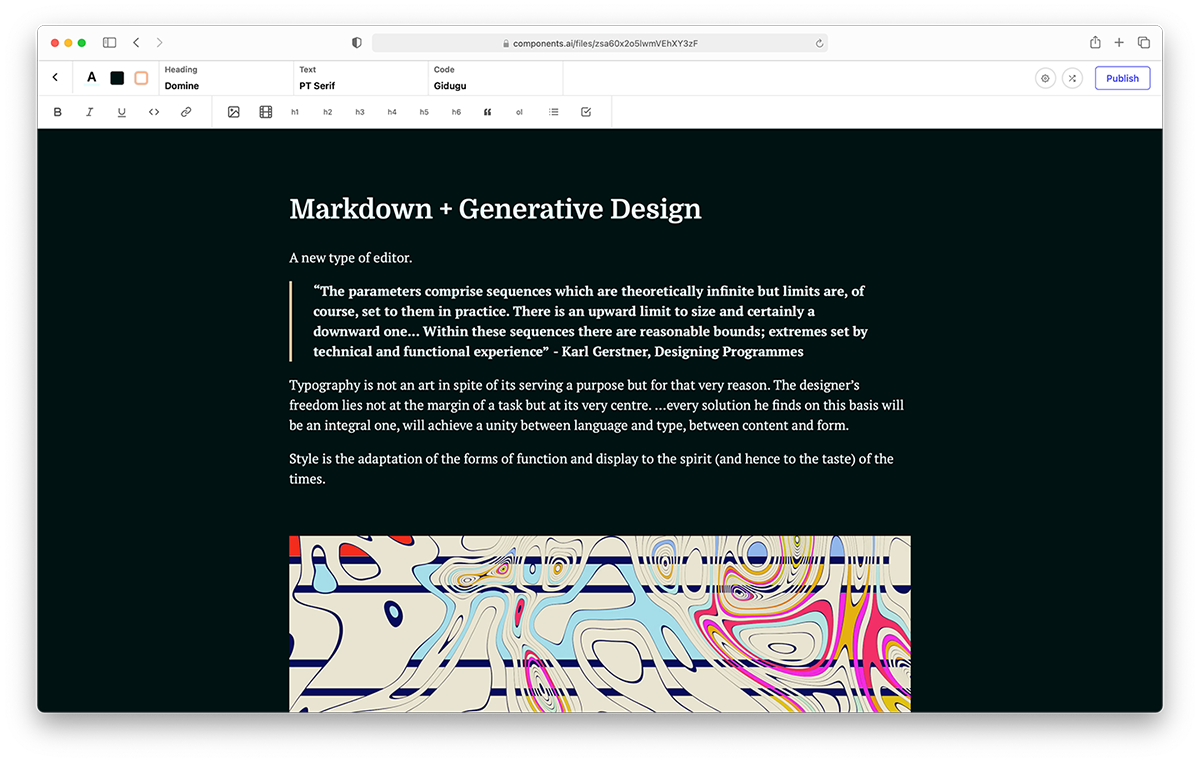Toggle italic text formatting
Viewport: 1200px width, 762px height.
click(x=89, y=112)
